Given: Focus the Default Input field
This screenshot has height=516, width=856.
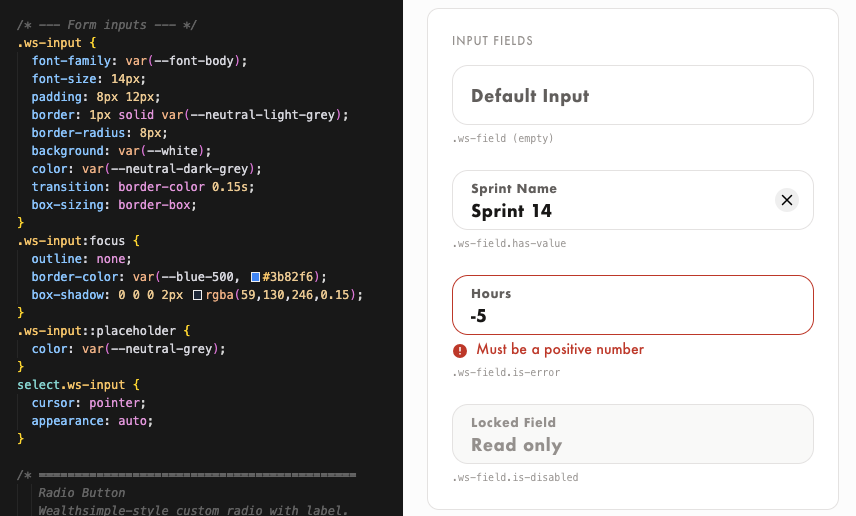Looking at the screenshot, I should [x=633, y=95].
